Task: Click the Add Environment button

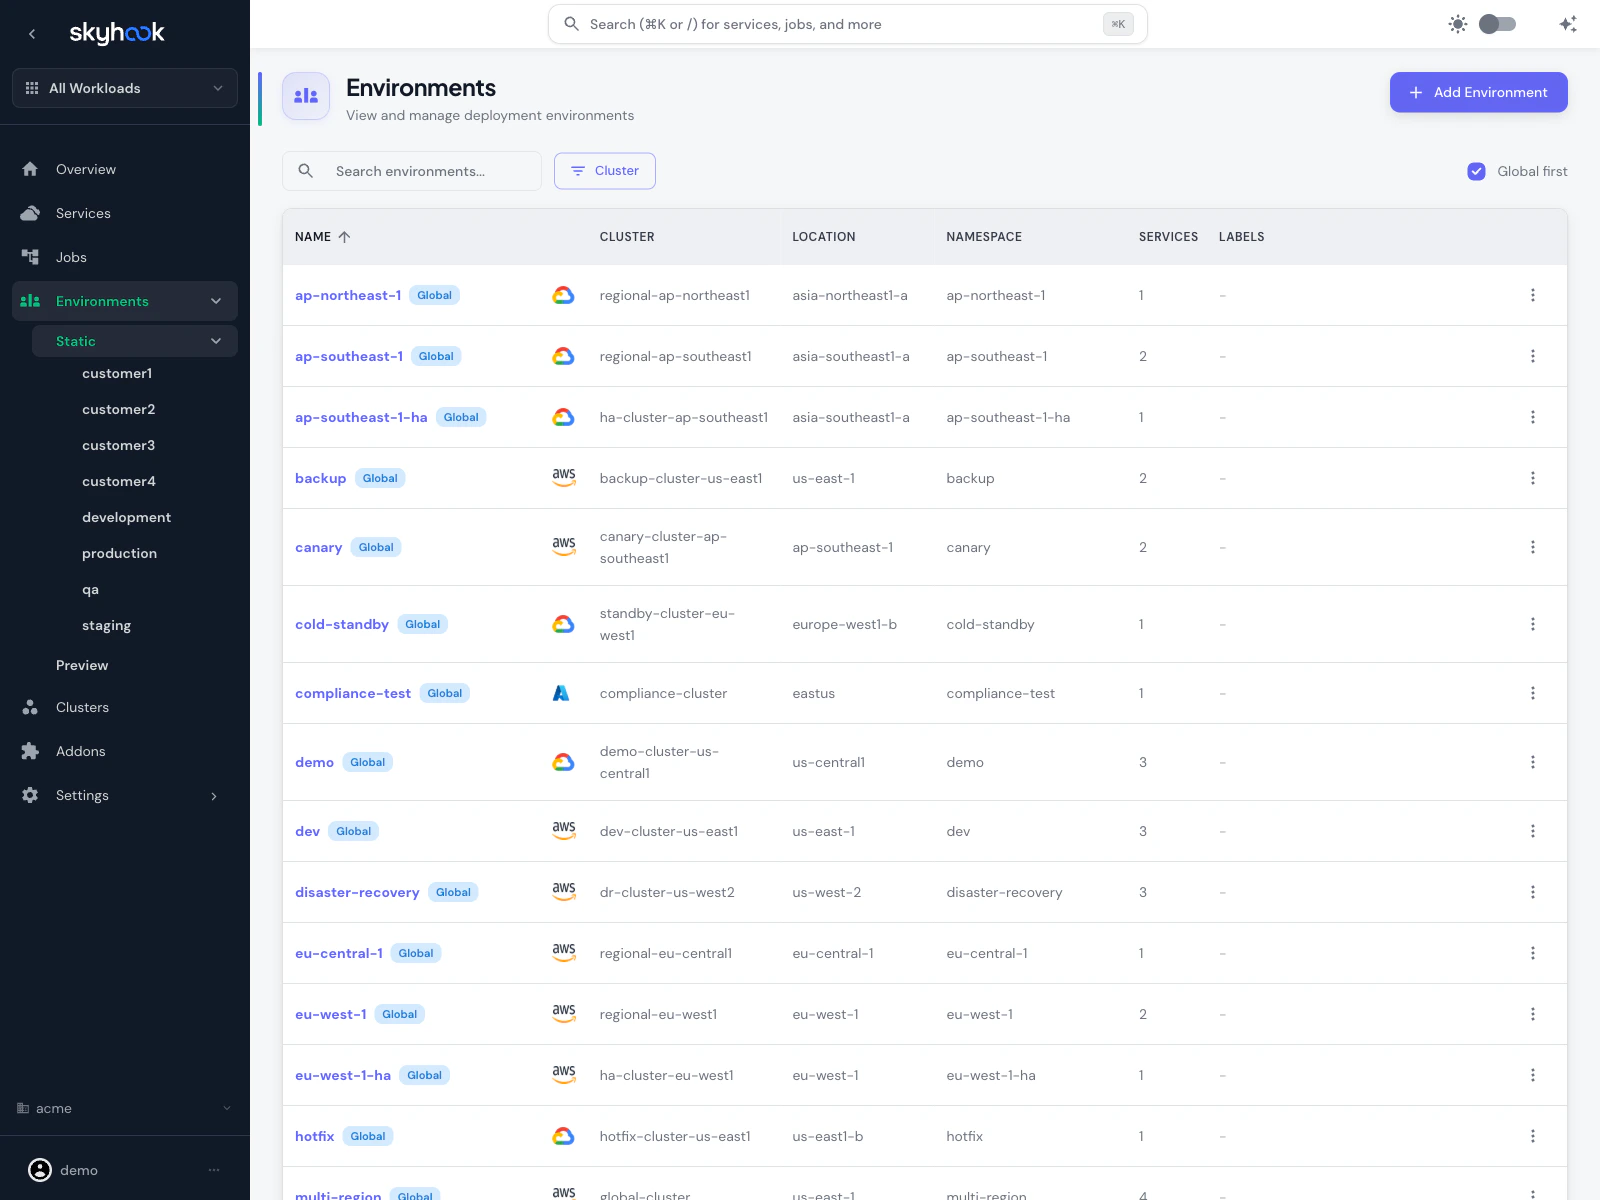Action: 1478,92
